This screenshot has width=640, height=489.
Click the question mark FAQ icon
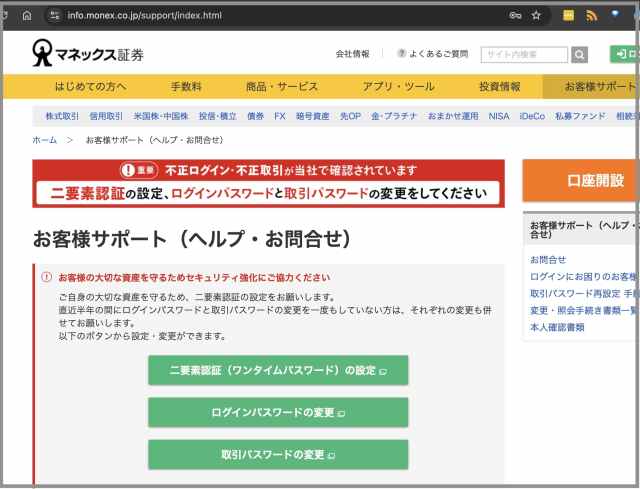402,54
